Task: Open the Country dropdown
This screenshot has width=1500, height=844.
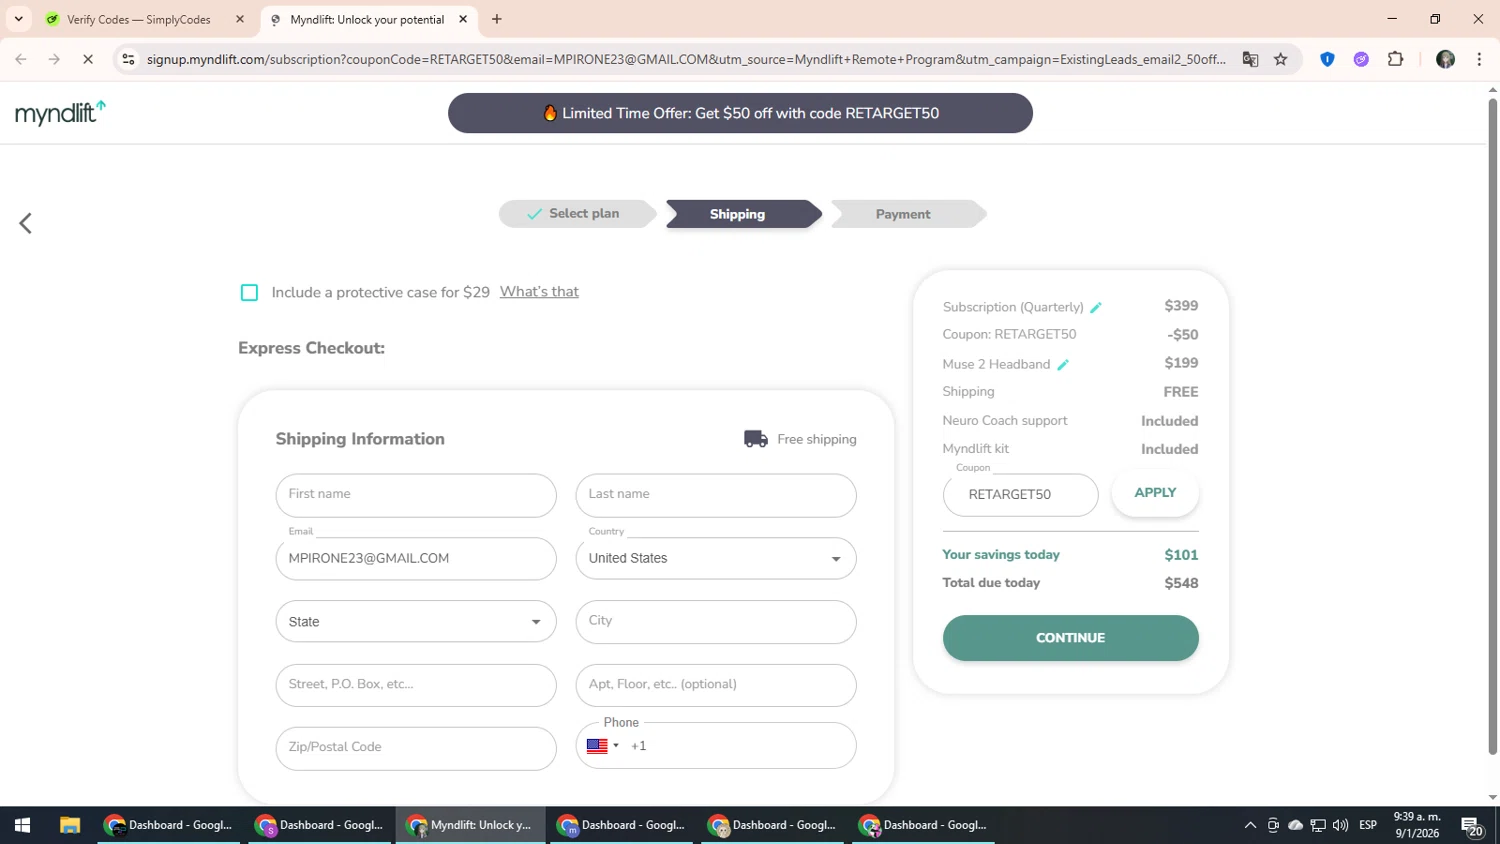Action: [716, 559]
